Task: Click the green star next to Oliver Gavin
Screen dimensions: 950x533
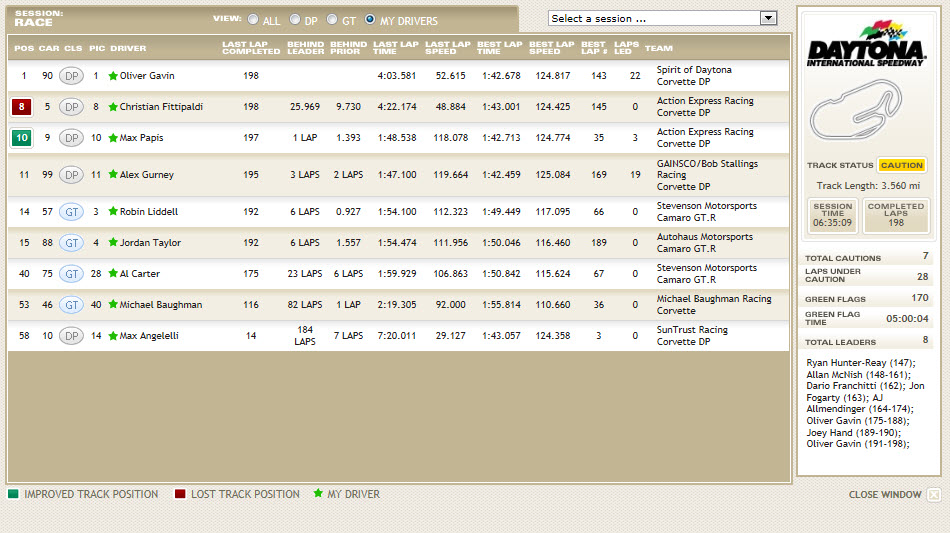Action: click(x=113, y=76)
